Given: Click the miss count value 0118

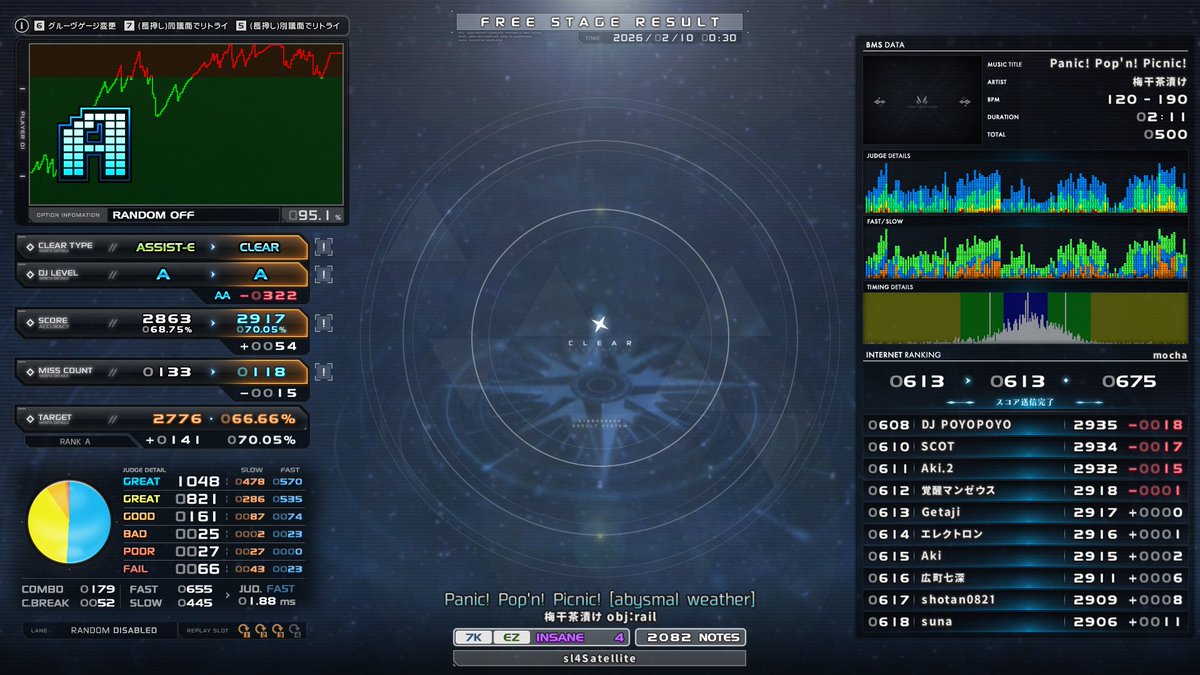Looking at the screenshot, I should (x=261, y=371).
